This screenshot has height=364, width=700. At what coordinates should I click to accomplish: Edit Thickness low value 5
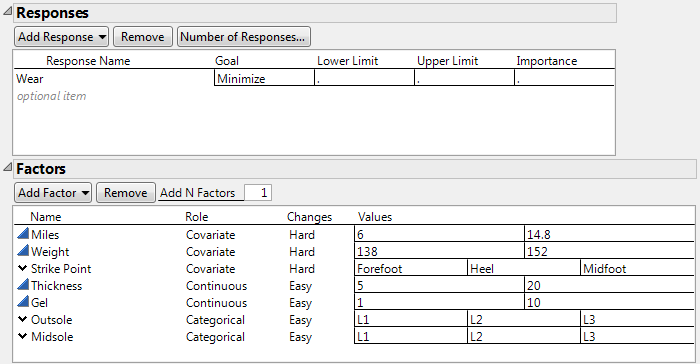pyautogui.click(x=439, y=285)
